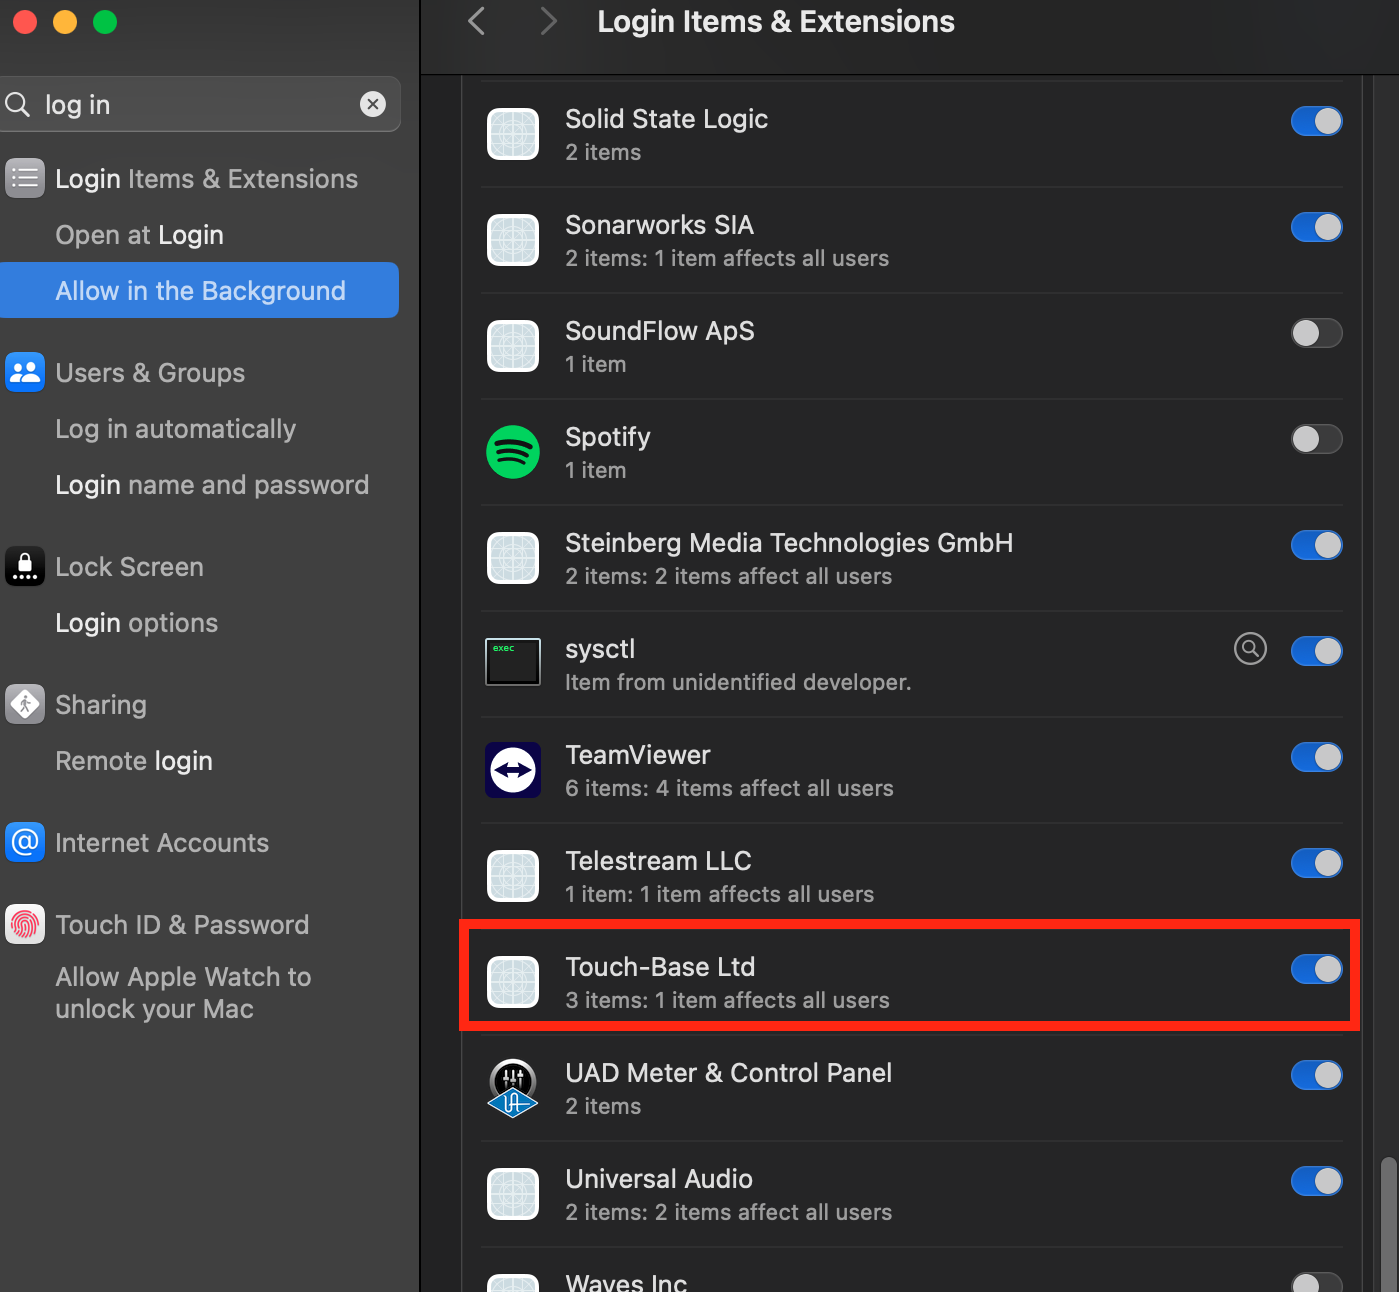Open Touch ID & Password settings

tap(200, 925)
